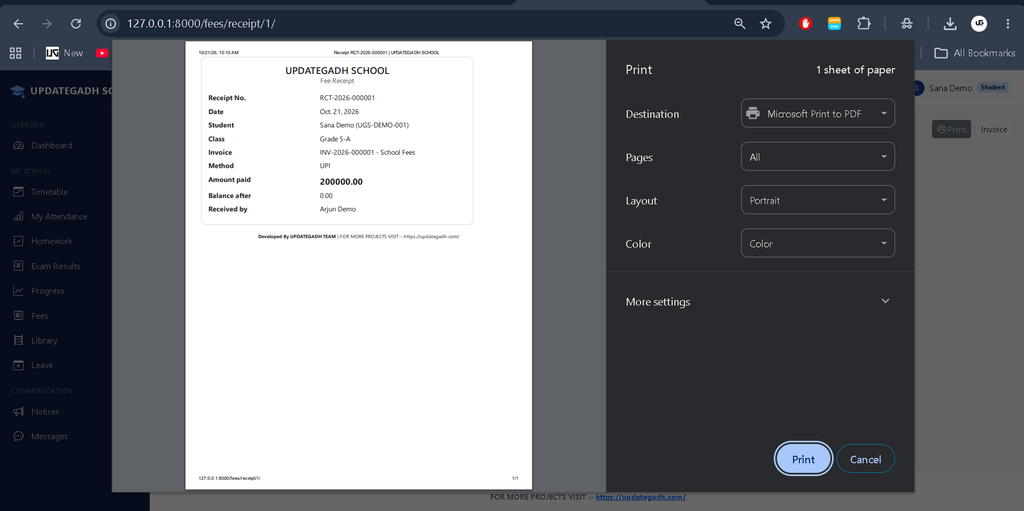Click the Invoice button on the page
Viewport: 1024px width, 511px height.
(x=994, y=129)
